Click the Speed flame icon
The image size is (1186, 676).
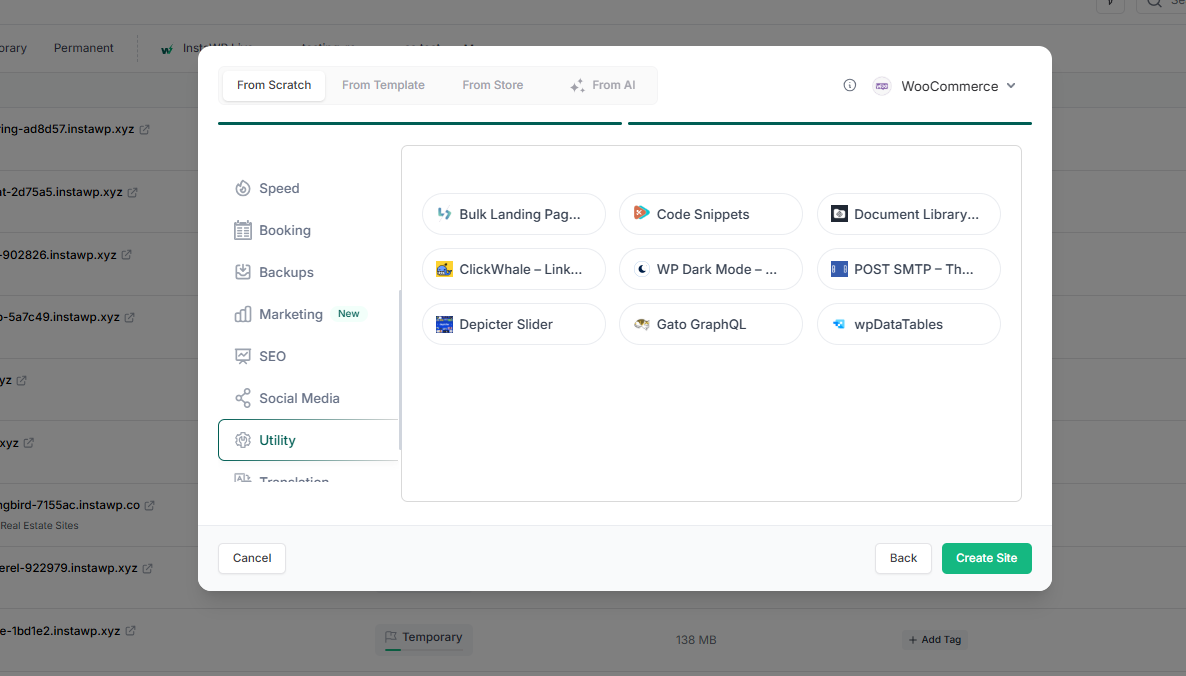pos(243,188)
